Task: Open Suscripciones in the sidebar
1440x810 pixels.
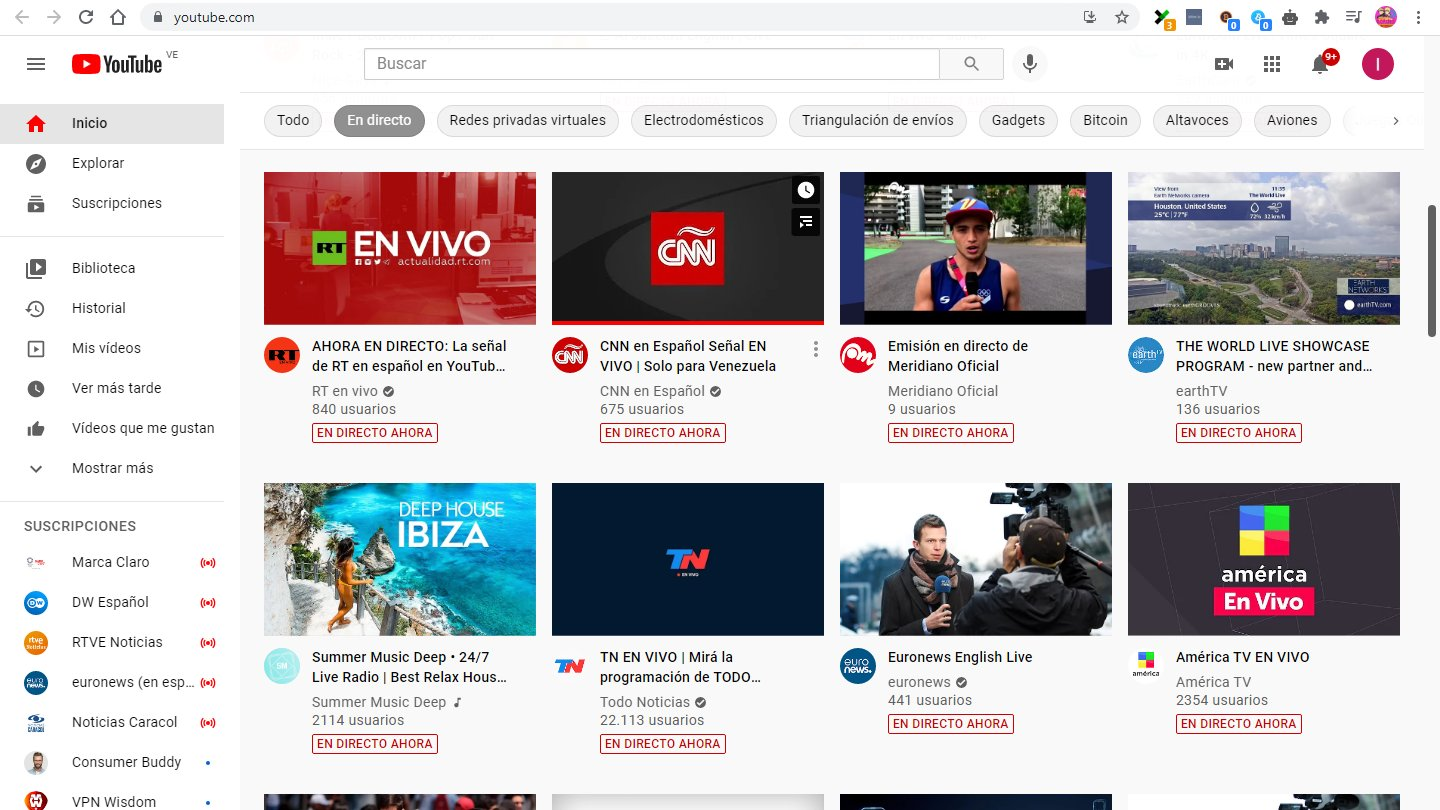Action: tap(112, 203)
